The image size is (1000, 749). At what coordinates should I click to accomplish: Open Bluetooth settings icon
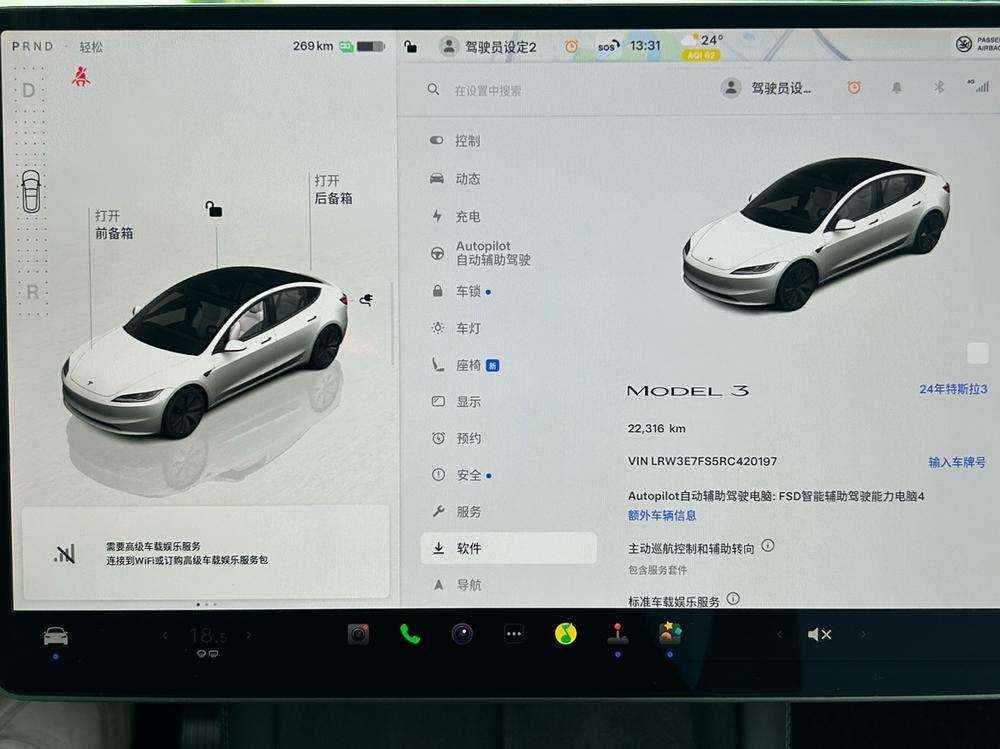939,87
